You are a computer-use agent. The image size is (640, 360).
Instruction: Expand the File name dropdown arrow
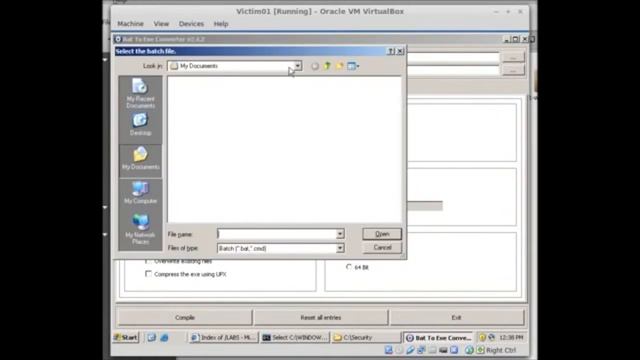point(340,234)
